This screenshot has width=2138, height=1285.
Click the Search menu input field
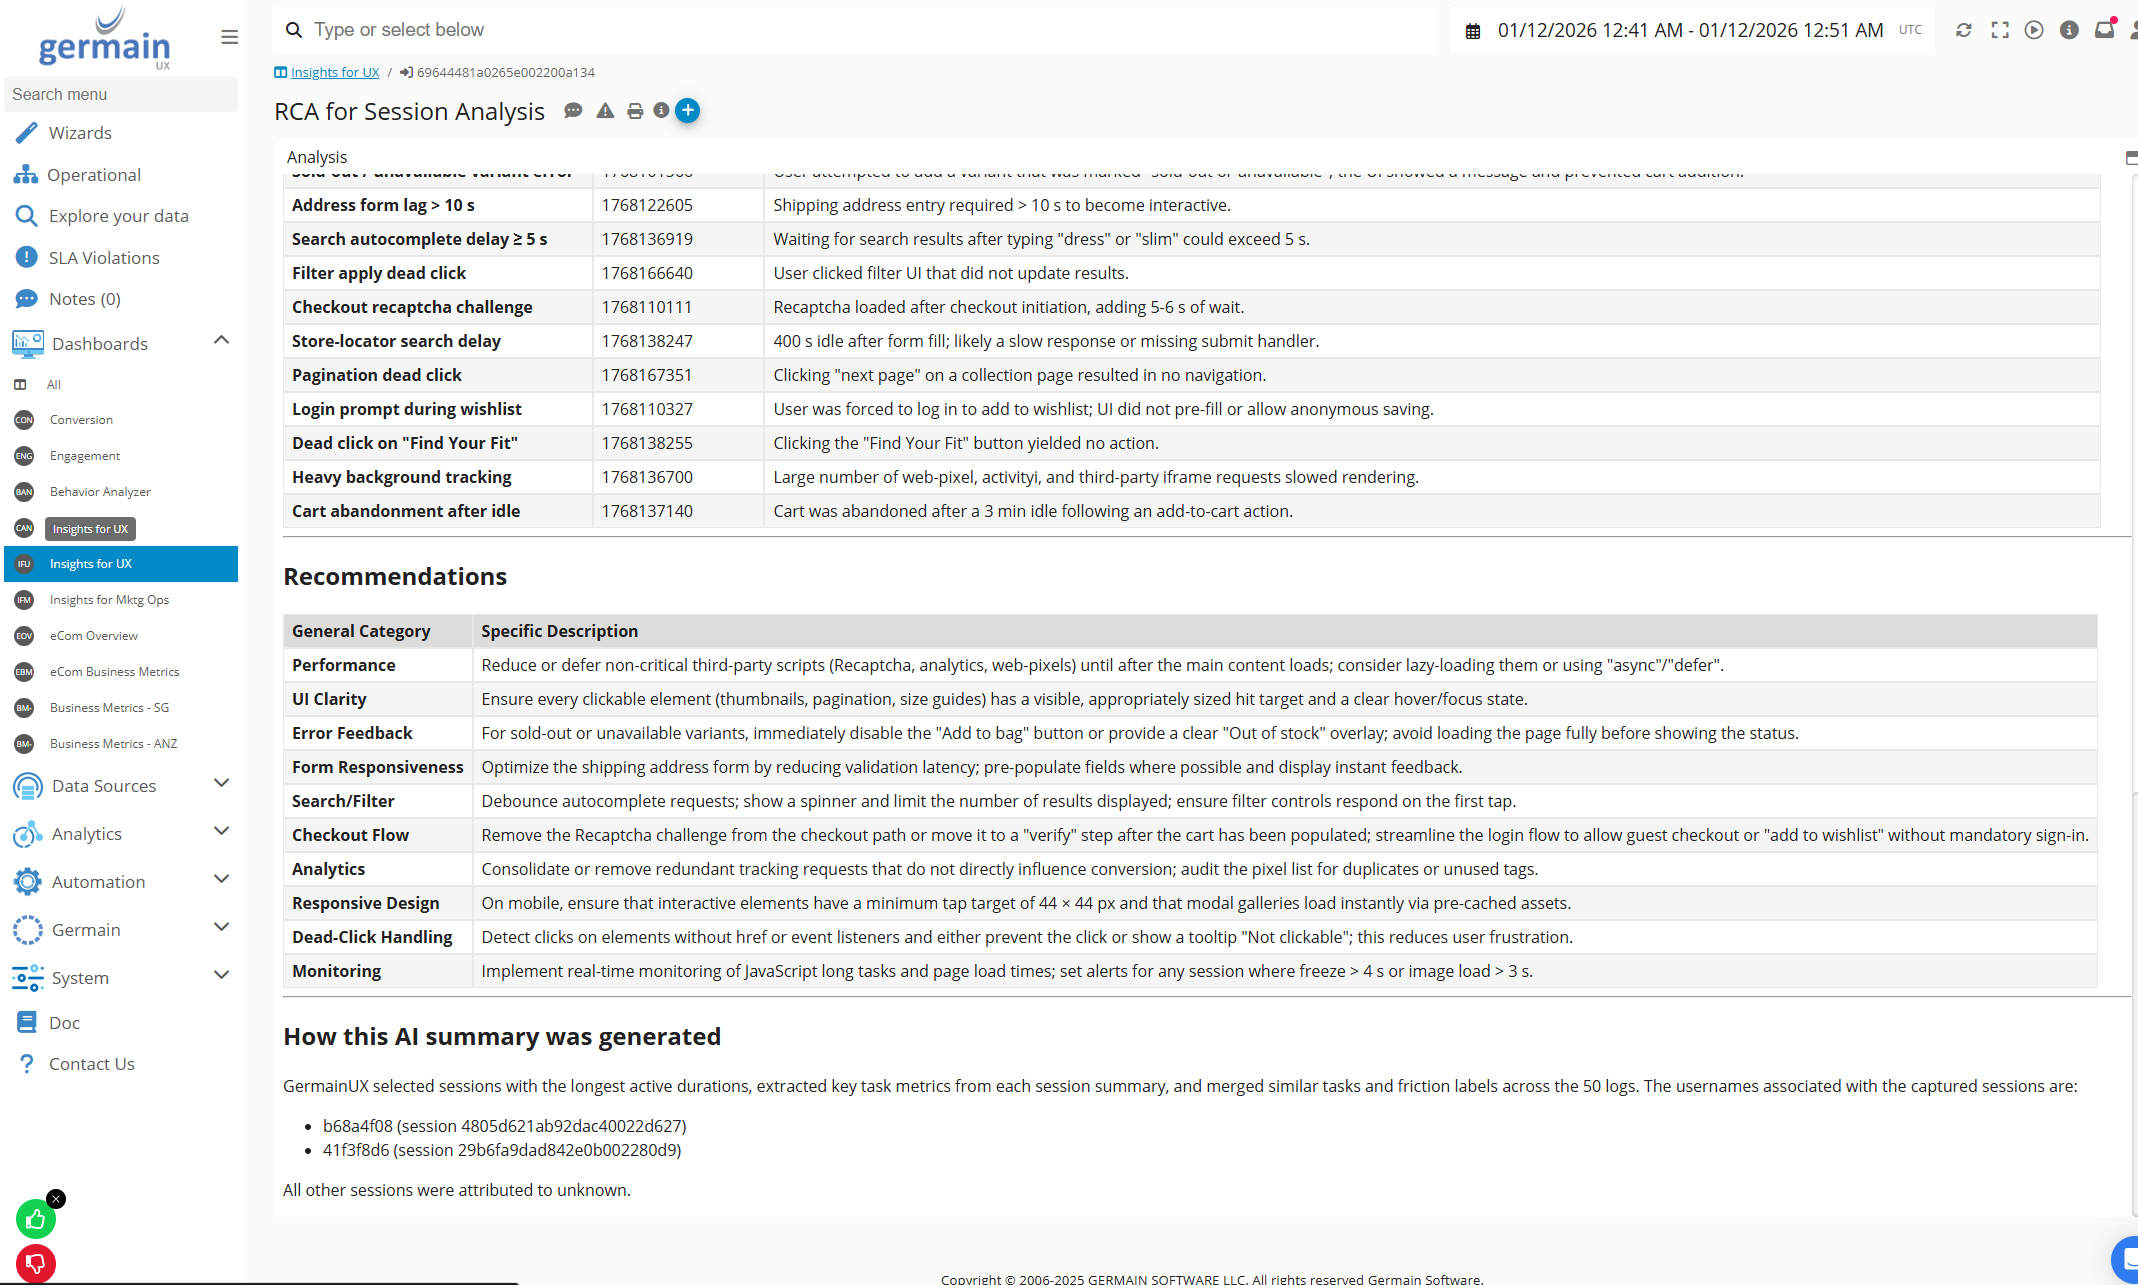click(120, 94)
